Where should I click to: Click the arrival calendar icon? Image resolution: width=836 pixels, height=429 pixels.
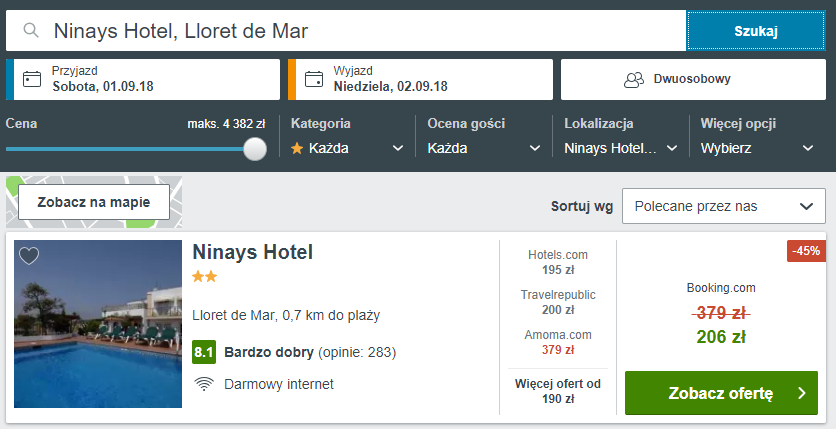32,79
